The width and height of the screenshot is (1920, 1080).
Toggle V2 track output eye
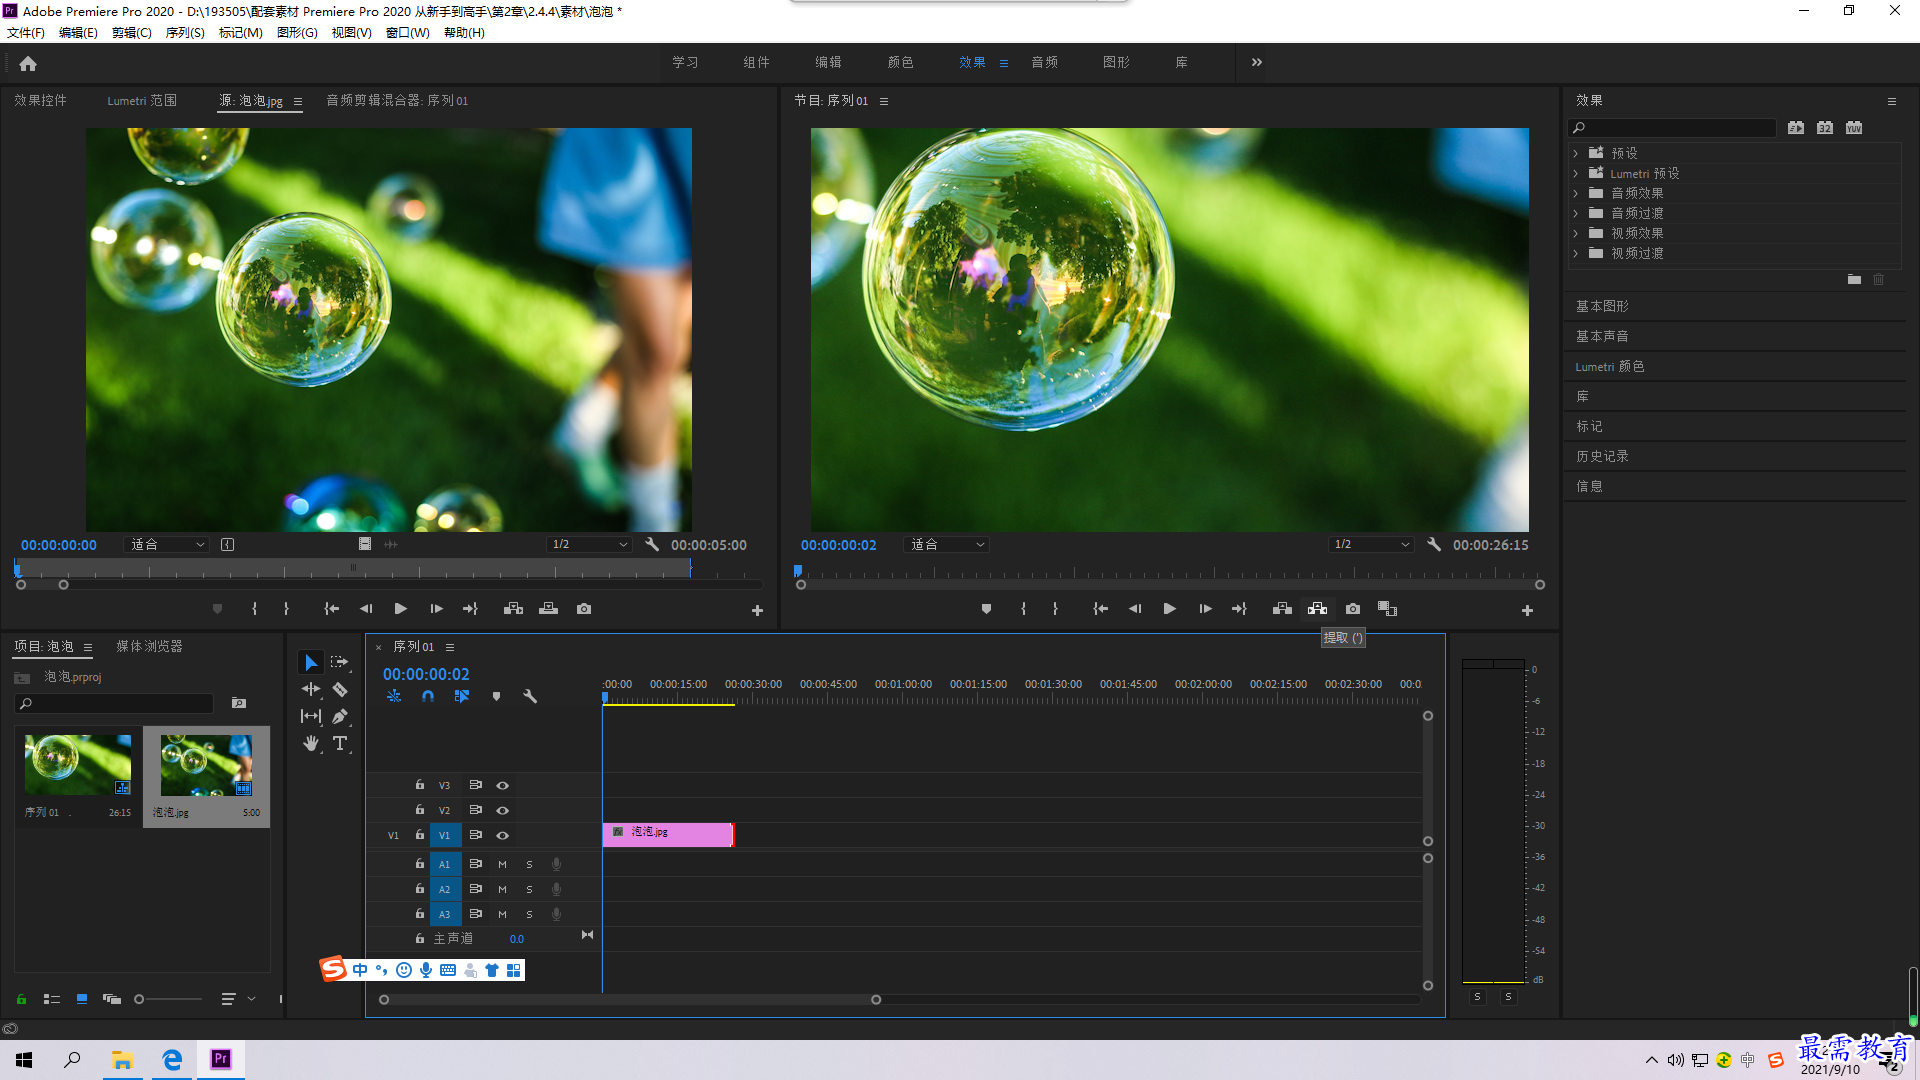click(x=503, y=811)
